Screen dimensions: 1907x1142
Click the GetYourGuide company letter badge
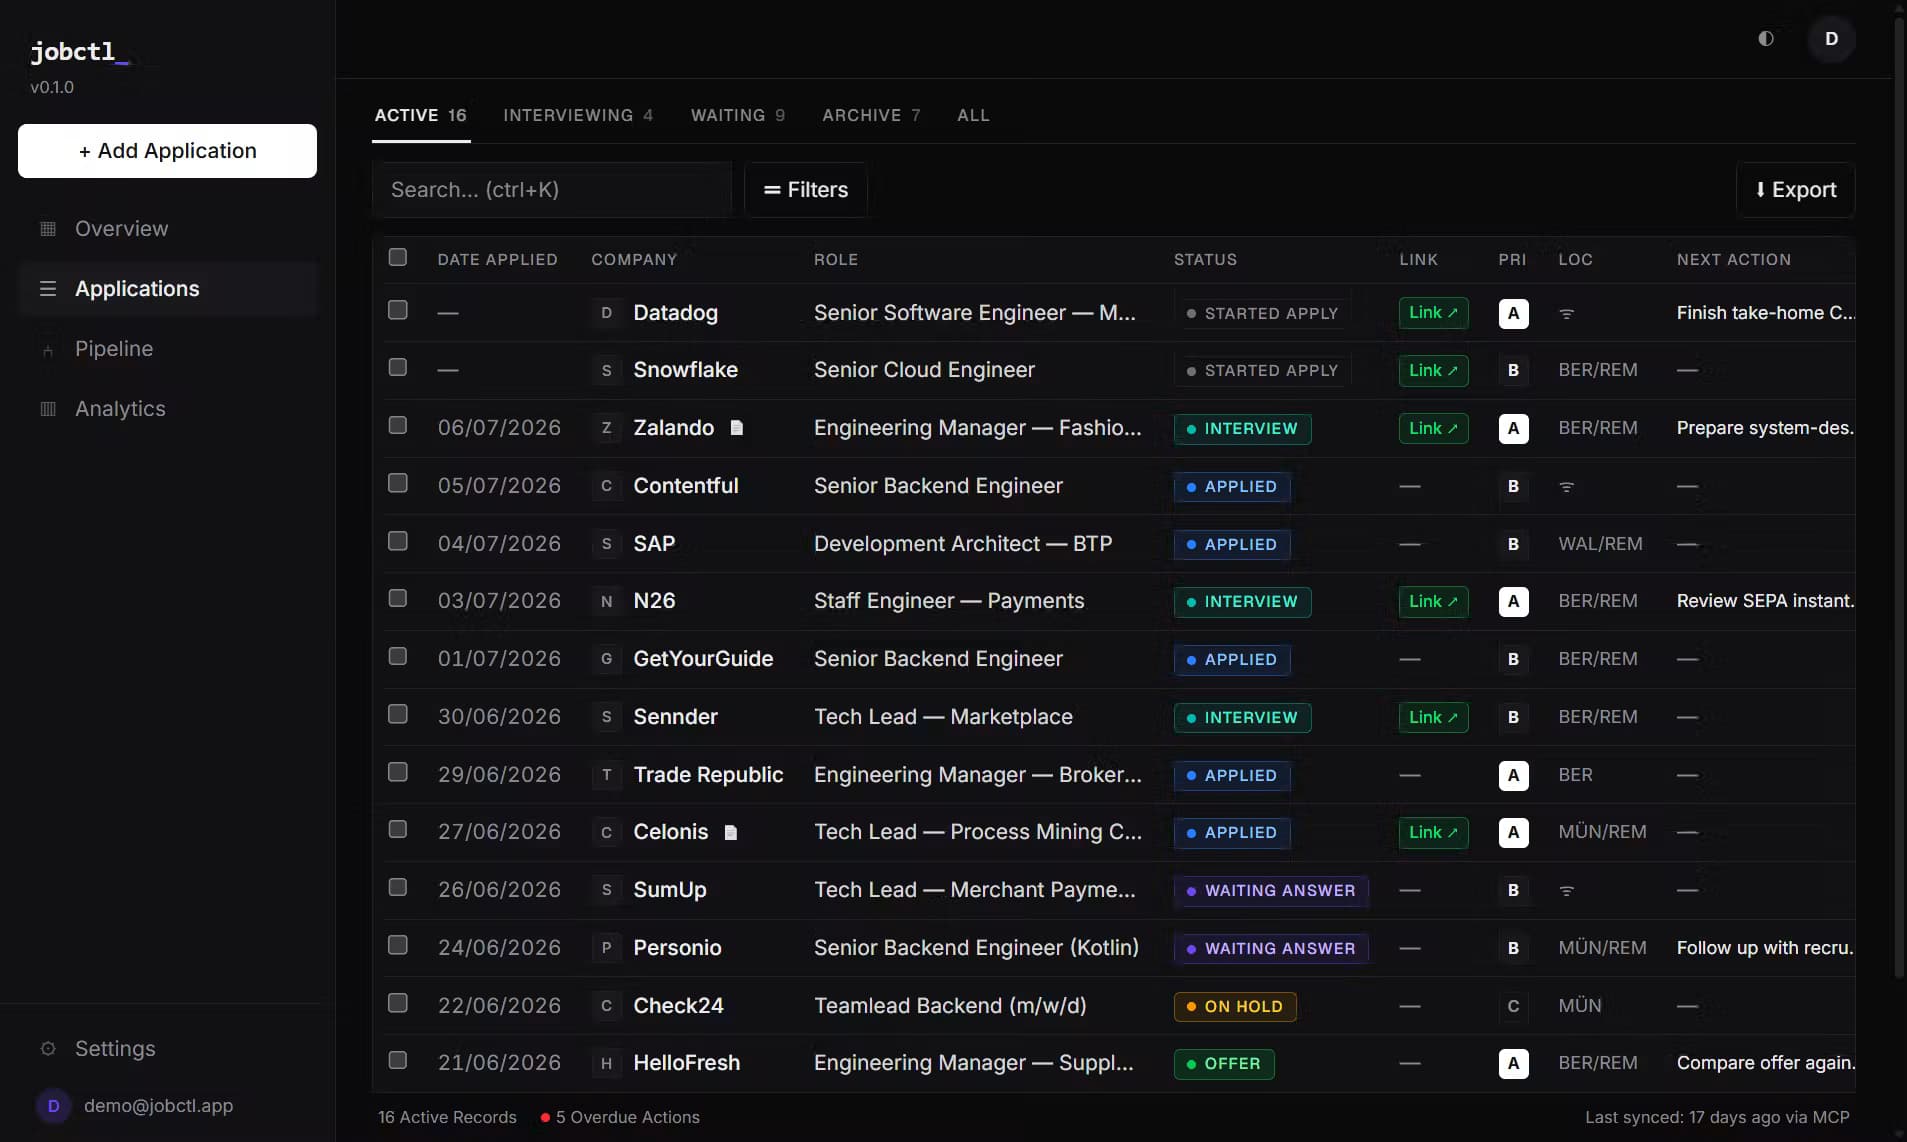coord(606,659)
